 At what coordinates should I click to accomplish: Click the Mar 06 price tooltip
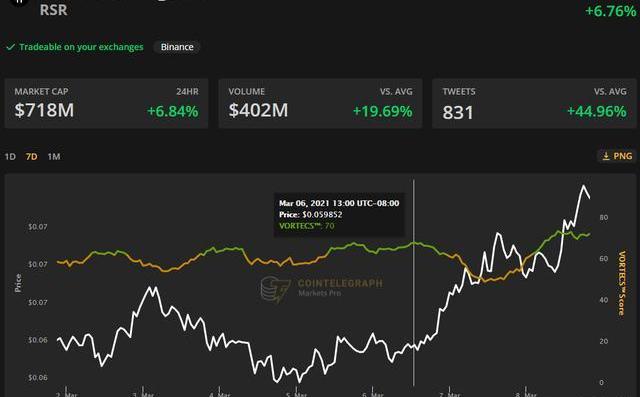click(339, 215)
